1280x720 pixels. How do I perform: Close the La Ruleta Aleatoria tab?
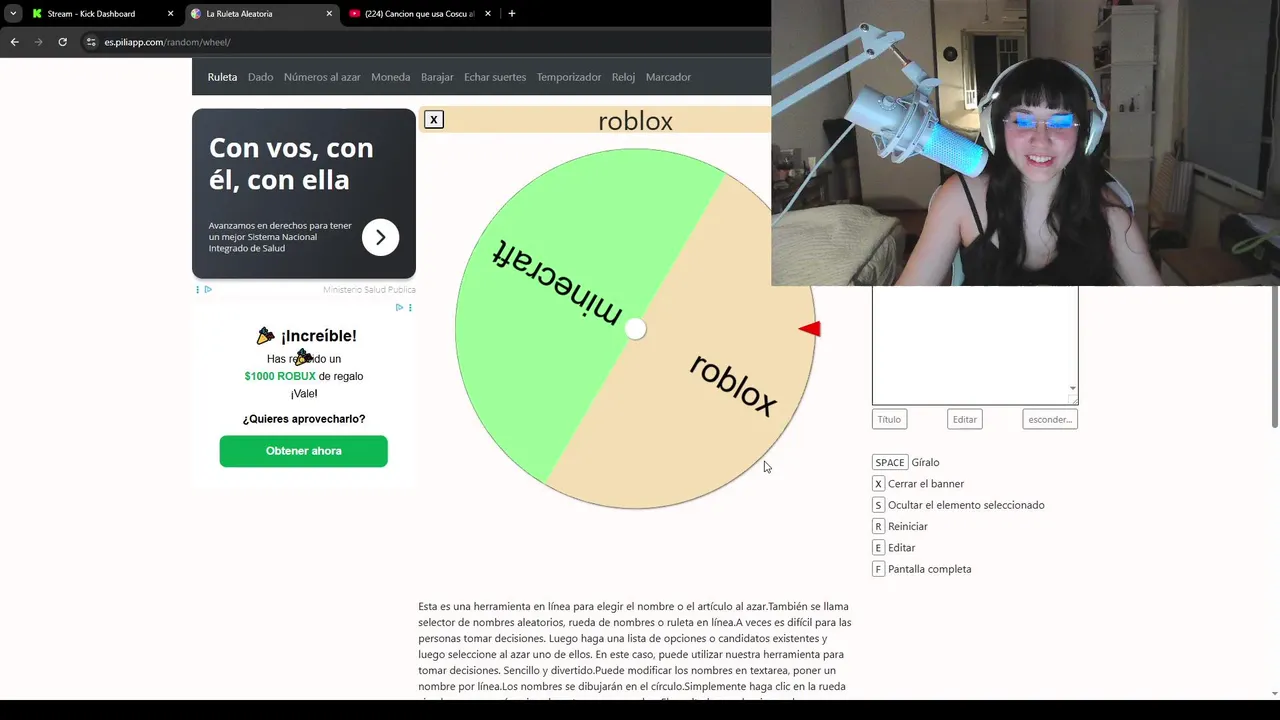pos(329,14)
